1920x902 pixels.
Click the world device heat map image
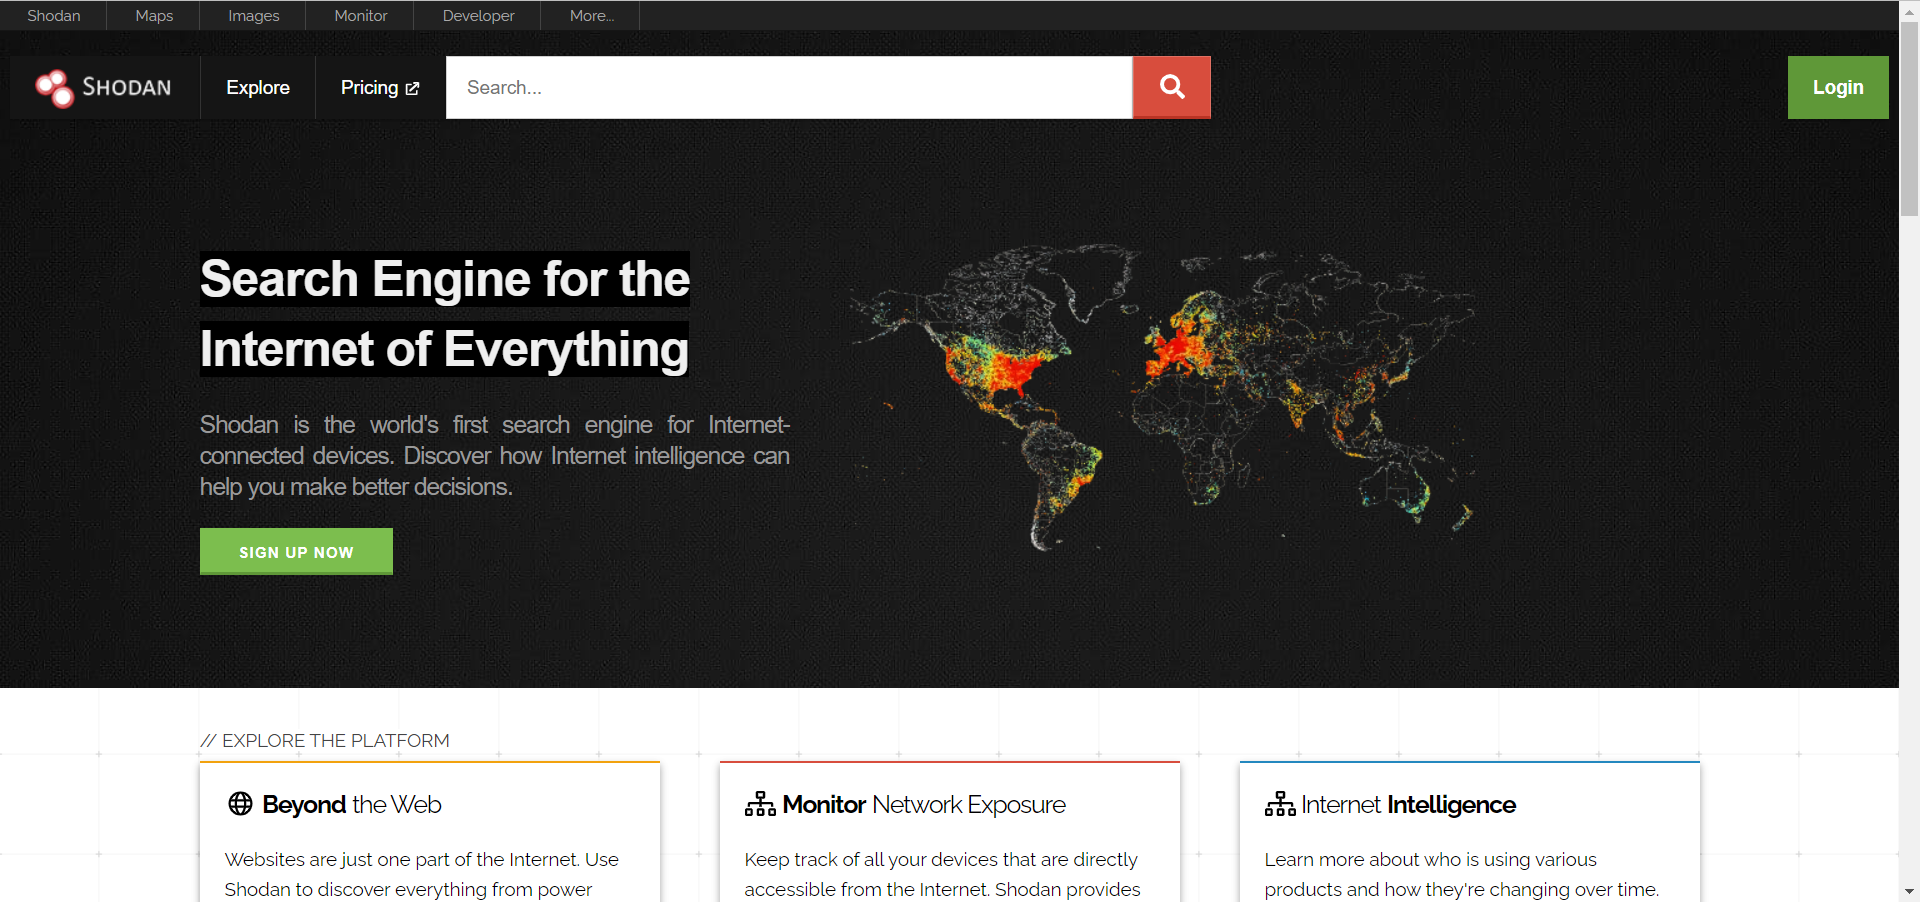coord(1162,397)
